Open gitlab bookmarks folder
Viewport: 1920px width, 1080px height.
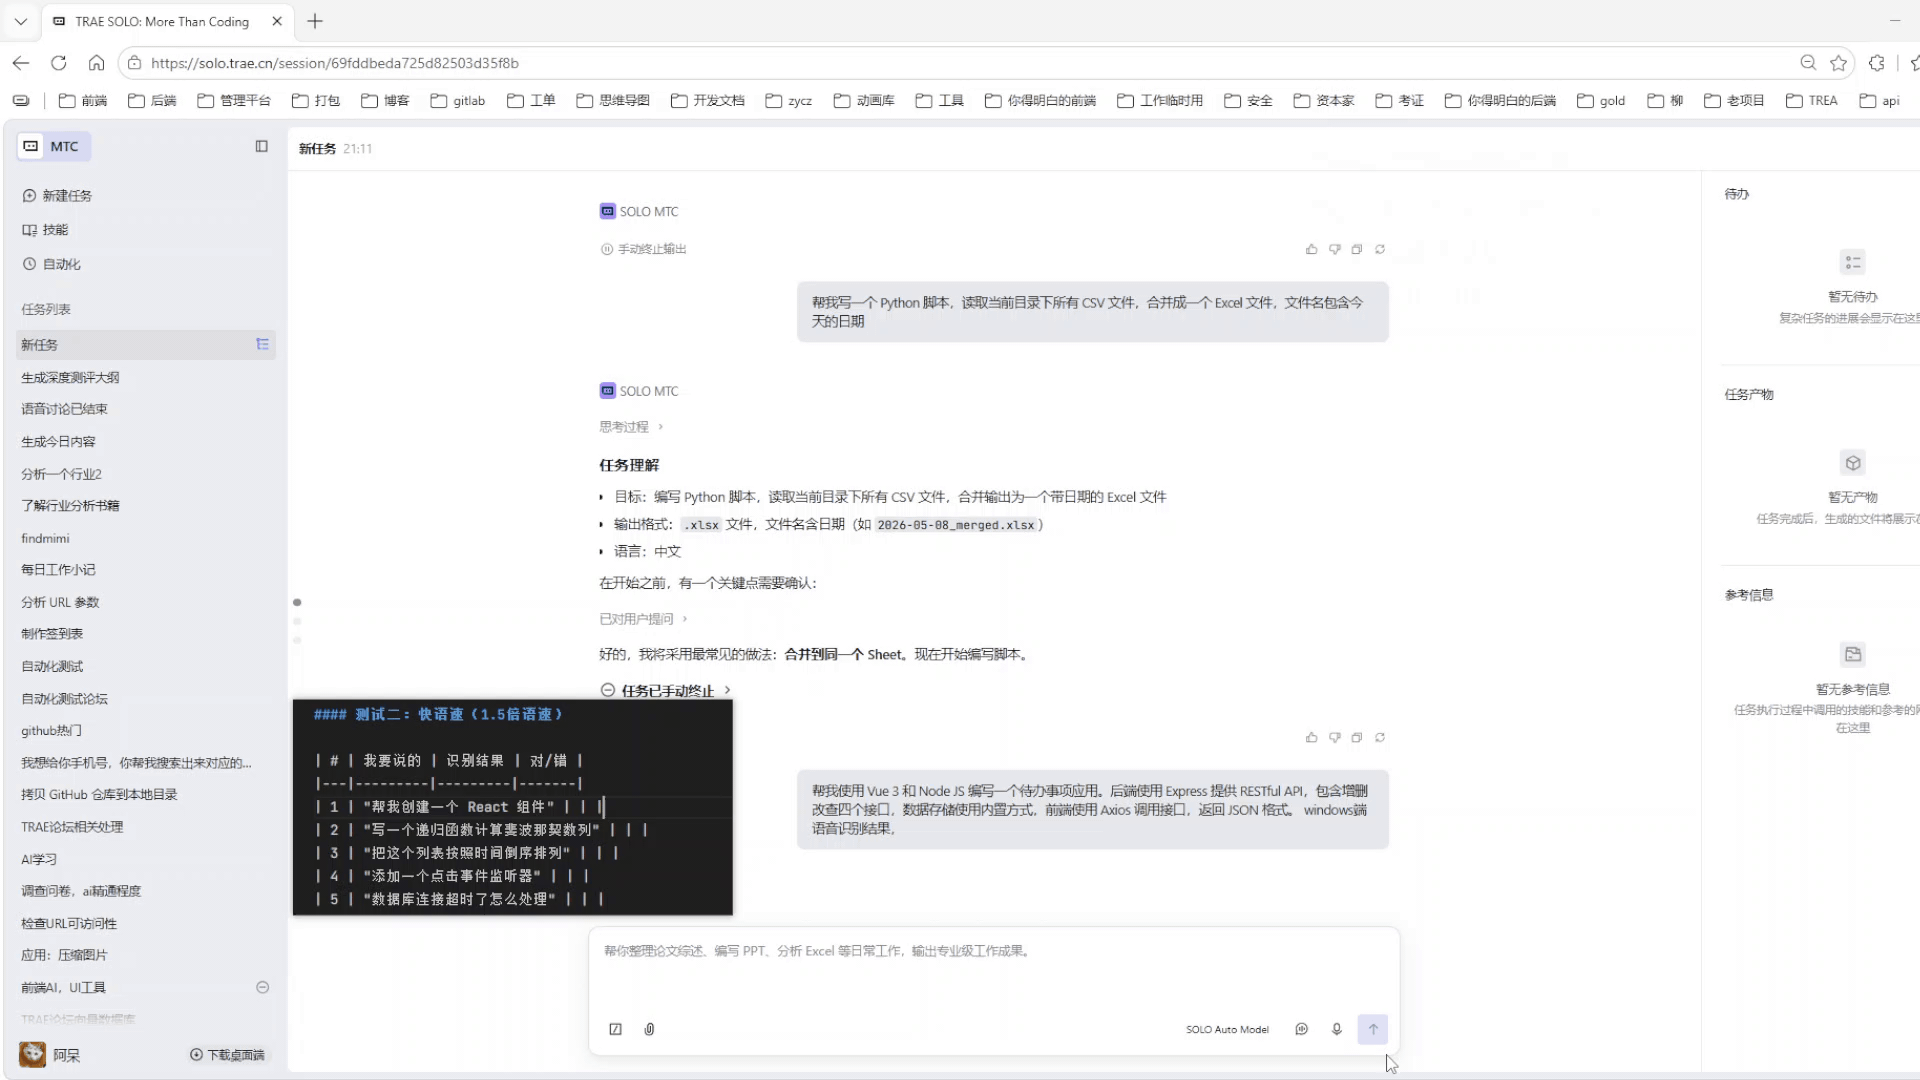coord(458,100)
